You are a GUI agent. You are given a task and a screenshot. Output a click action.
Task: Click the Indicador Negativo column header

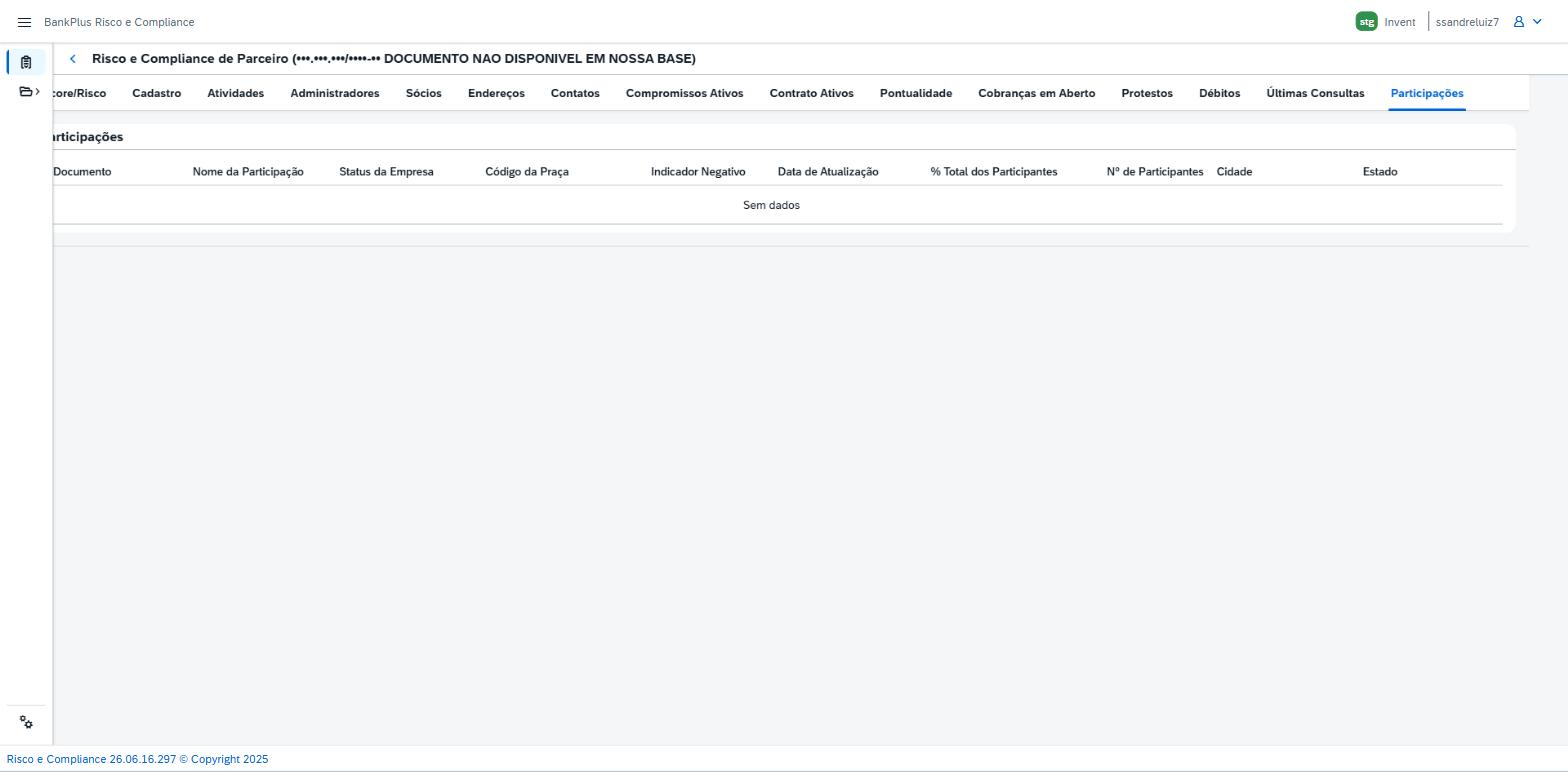point(698,172)
